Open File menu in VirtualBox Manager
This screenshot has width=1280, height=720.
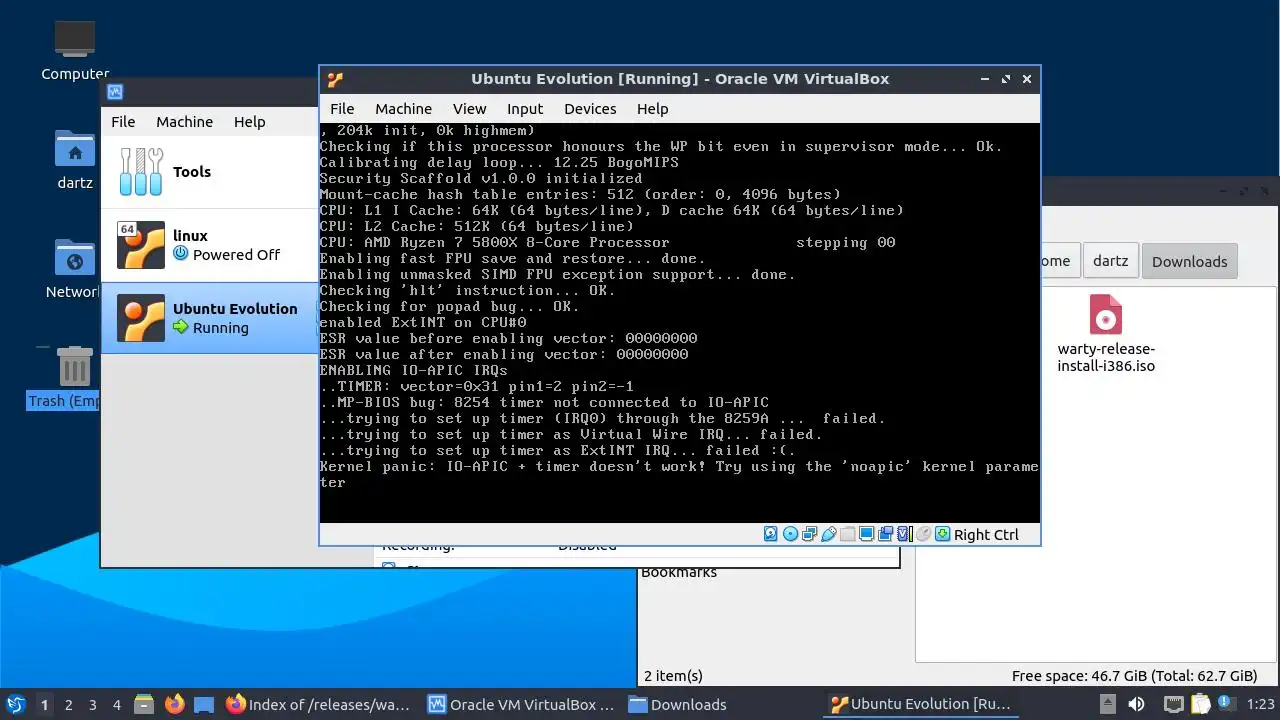coord(123,122)
